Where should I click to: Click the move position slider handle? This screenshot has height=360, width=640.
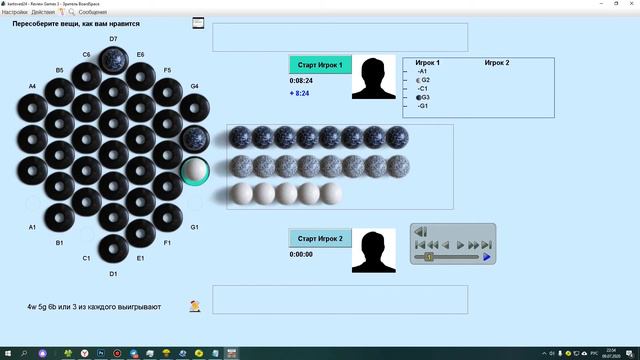click(429, 257)
